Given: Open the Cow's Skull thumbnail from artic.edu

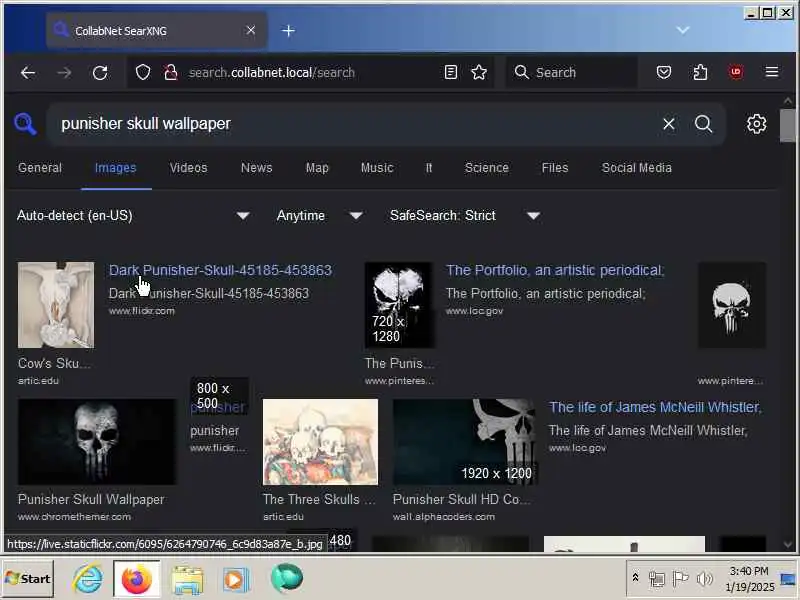Looking at the screenshot, I should tap(56, 305).
